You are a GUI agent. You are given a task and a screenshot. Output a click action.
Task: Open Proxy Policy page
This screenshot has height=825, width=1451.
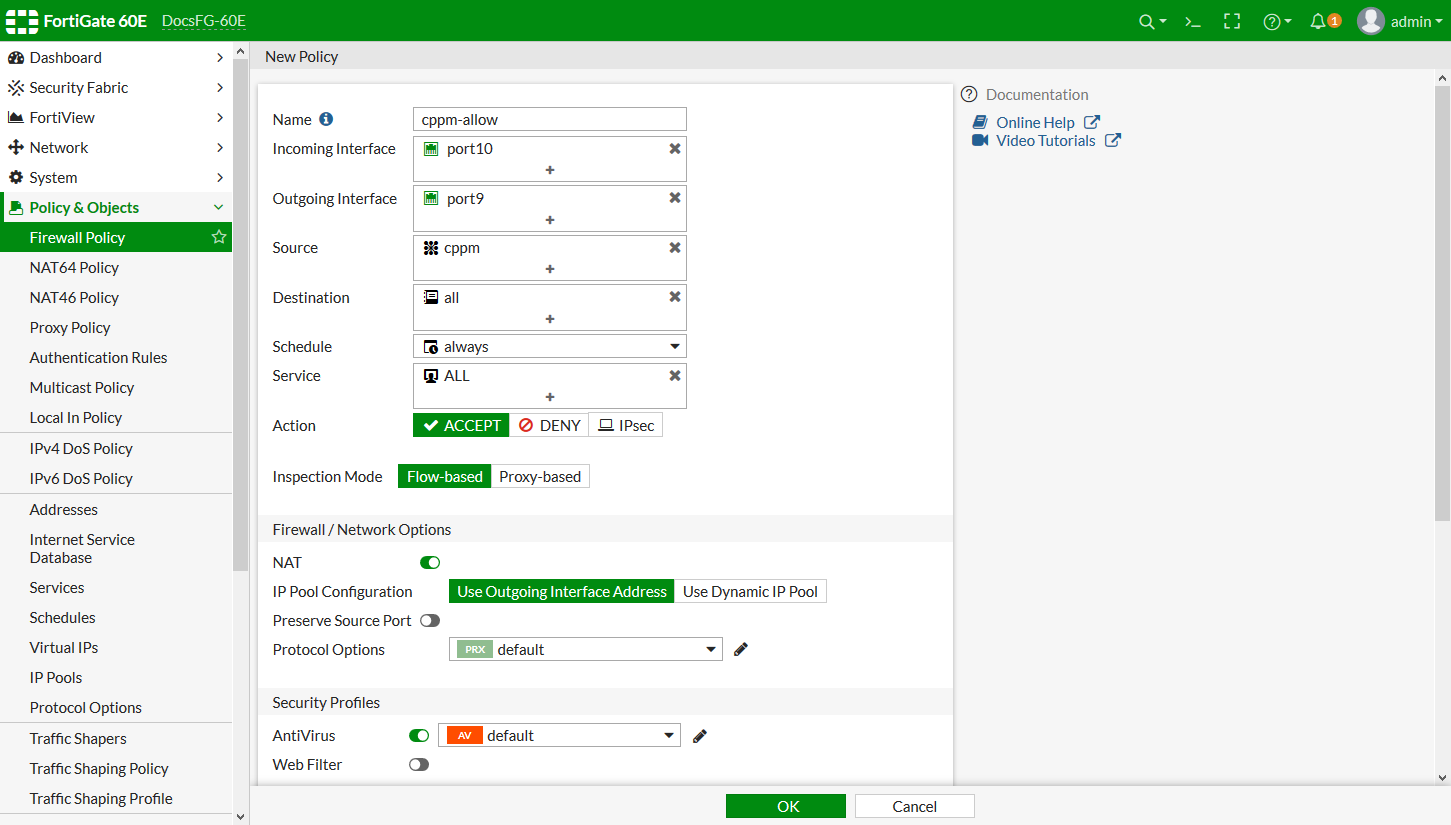[x=70, y=327]
